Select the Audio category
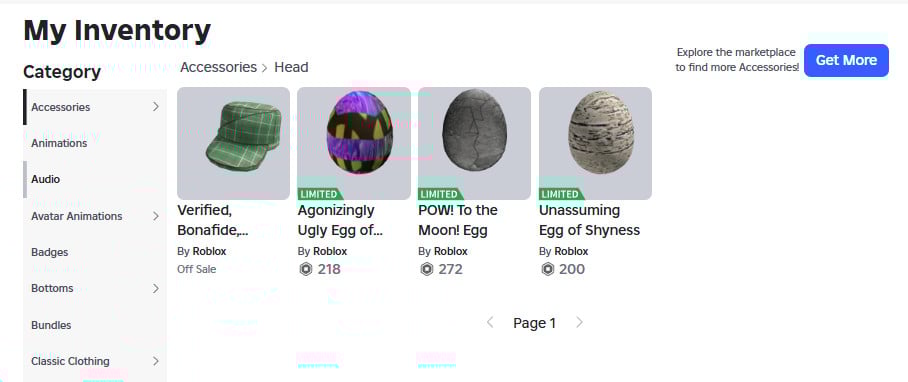Viewport: 908px width, 382px height. [95, 179]
